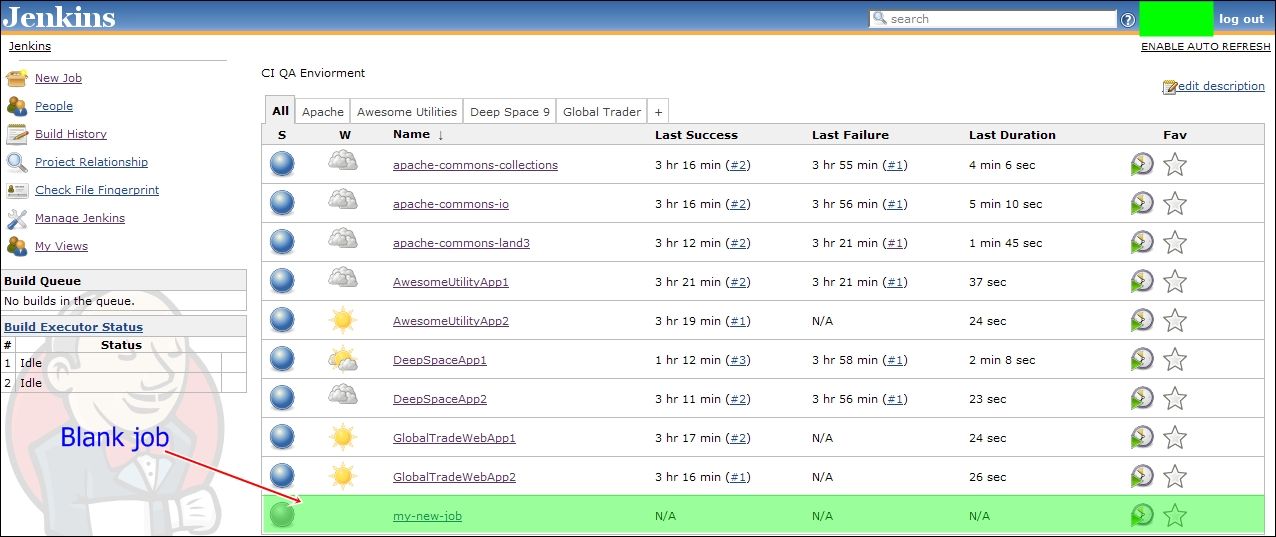Viewport: 1276px width, 537px height.
Task: Click the "CI QA Enviorment" description text
Action: pos(313,73)
